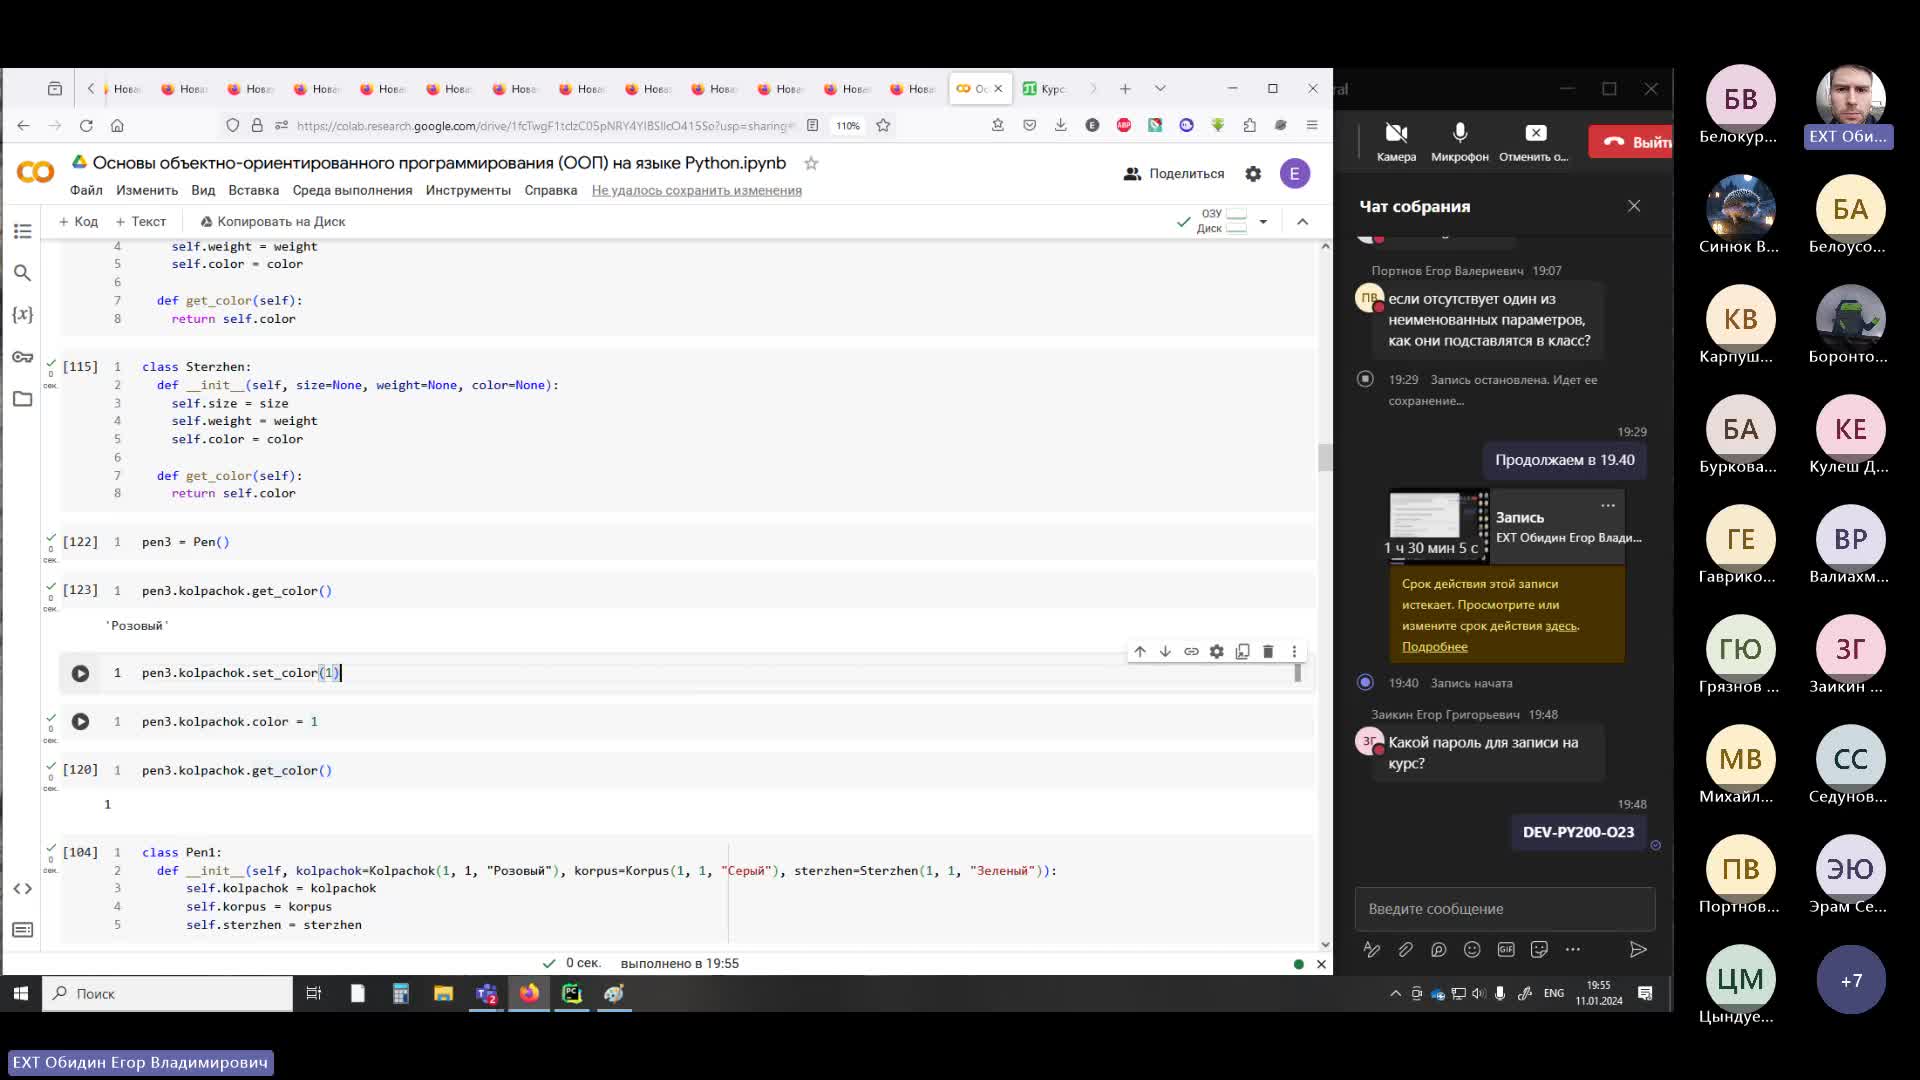The image size is (1920, 1080).
Task: Open the code snippets icon
Action: (22, 888)
